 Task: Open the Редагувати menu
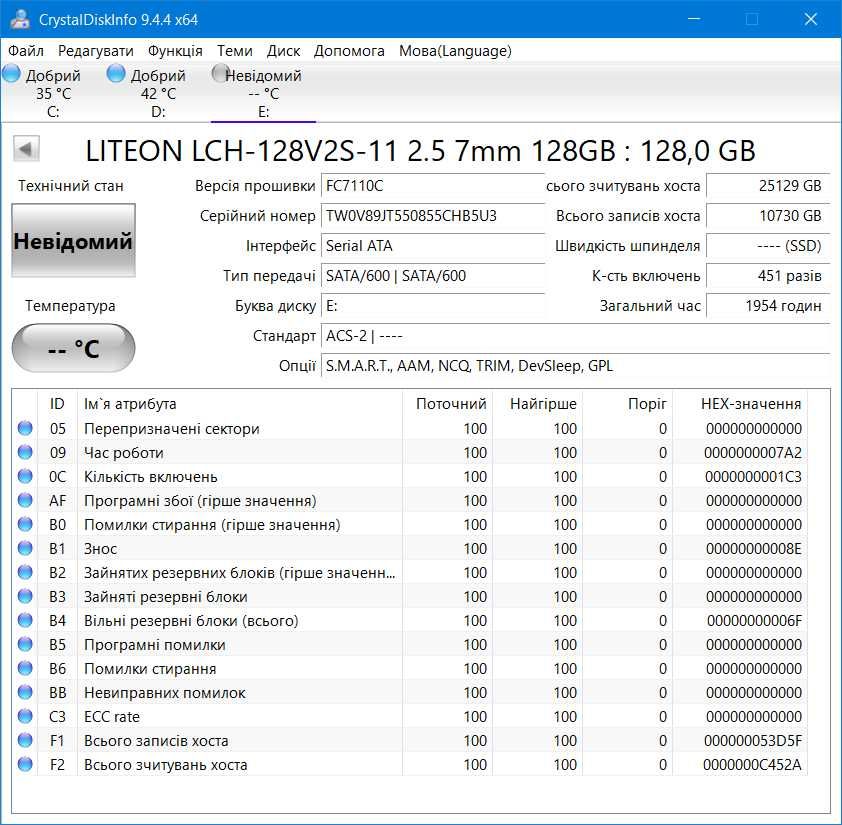(x=96, y=51)
